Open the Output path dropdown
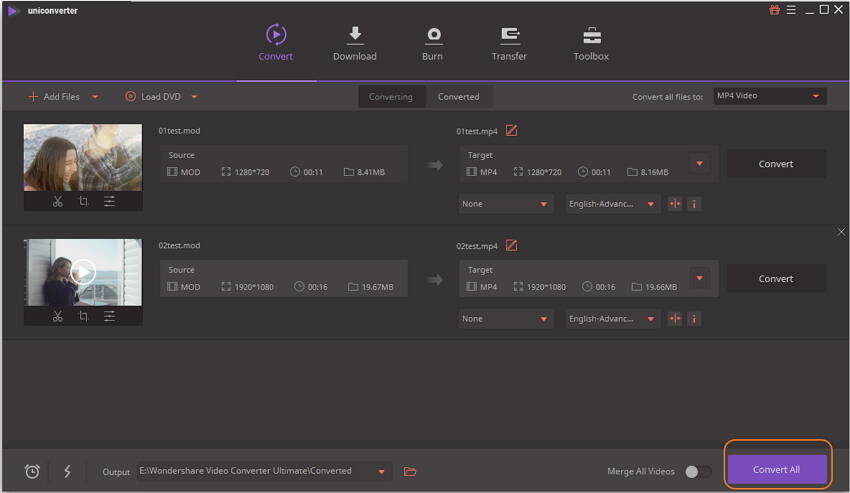The height and width of the screenshot is (493, 850). (x=381, y=471)
